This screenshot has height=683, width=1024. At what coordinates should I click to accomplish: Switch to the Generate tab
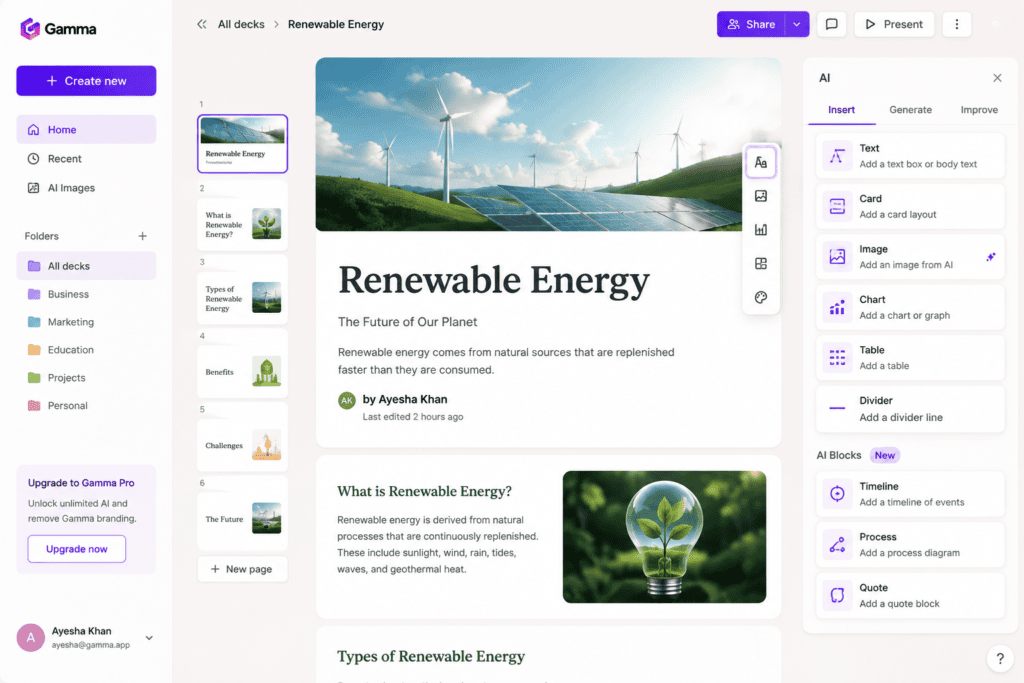coord(910,110)
